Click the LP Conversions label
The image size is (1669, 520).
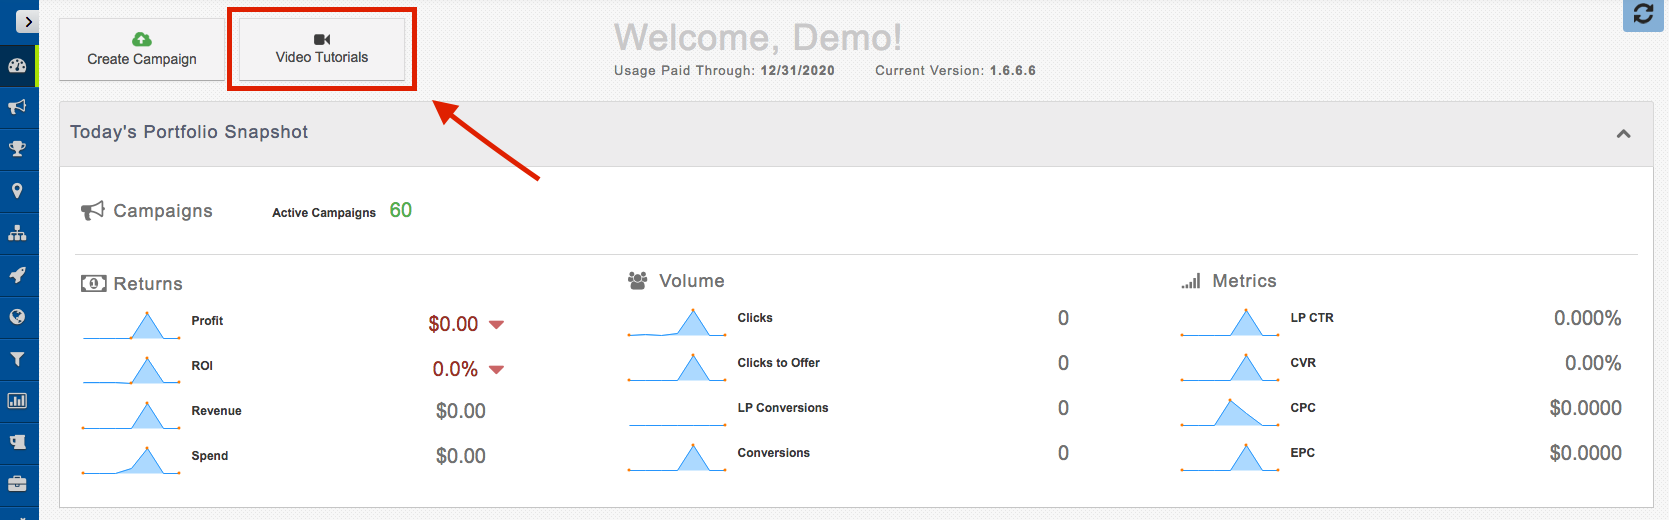(x=783, y=408)
